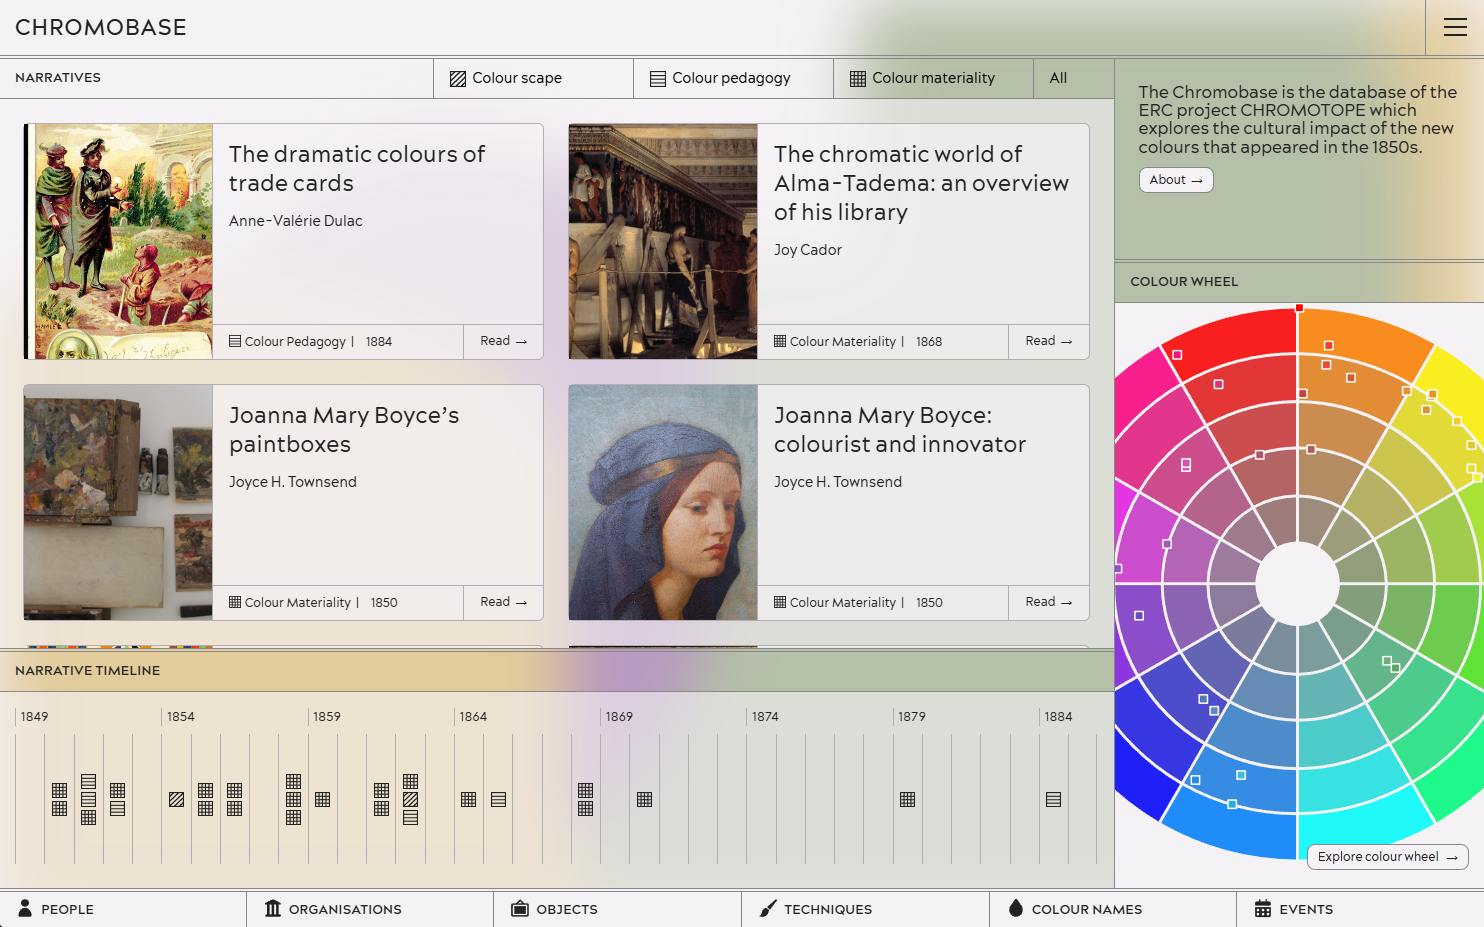Select the 1864 colour materiality timeline marker
Screen dimensions: 1484x927
point(468,800)
